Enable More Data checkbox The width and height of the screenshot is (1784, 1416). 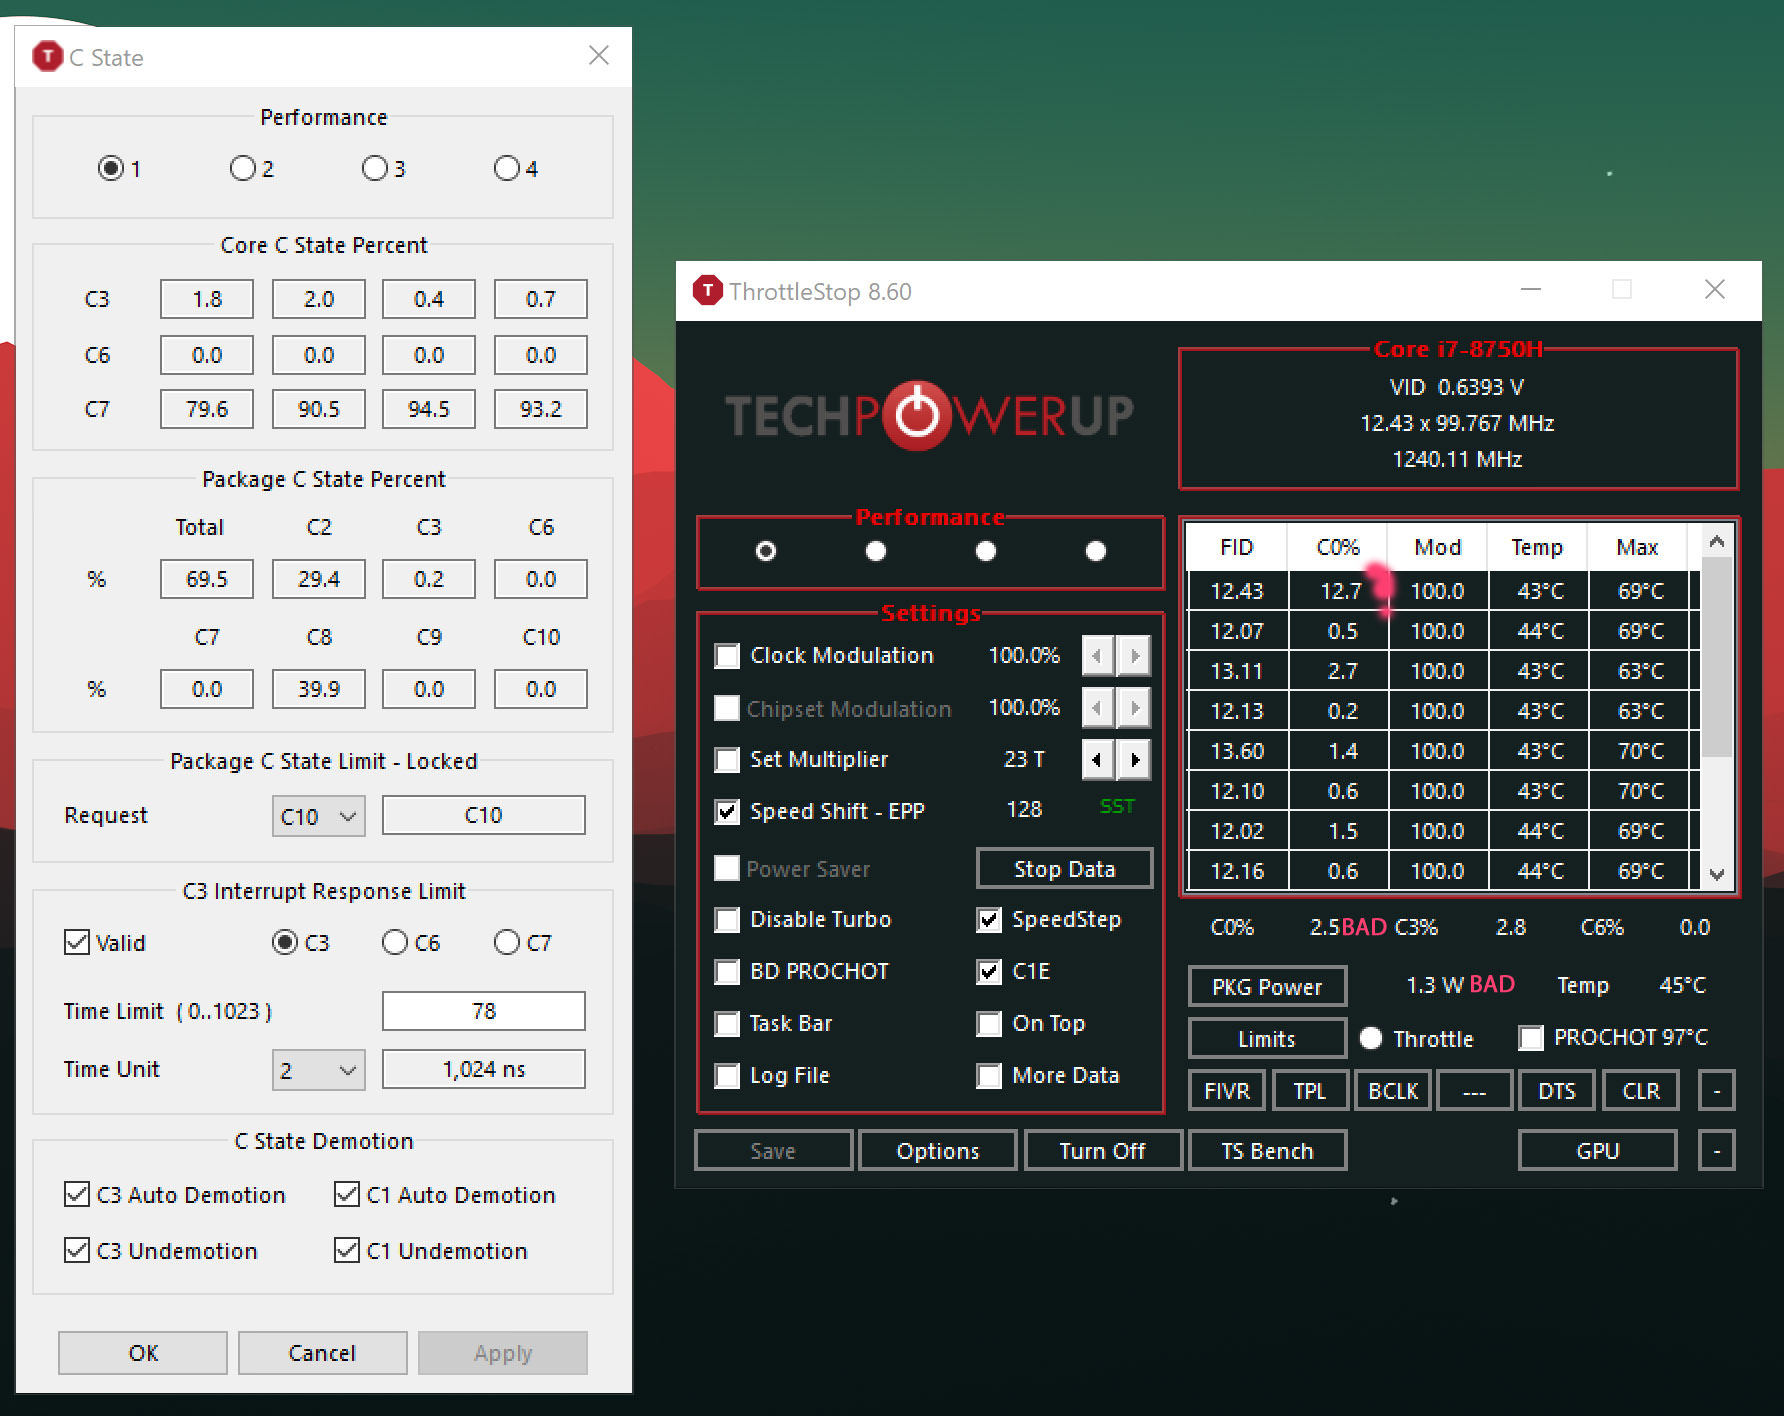pos(989,1076)
